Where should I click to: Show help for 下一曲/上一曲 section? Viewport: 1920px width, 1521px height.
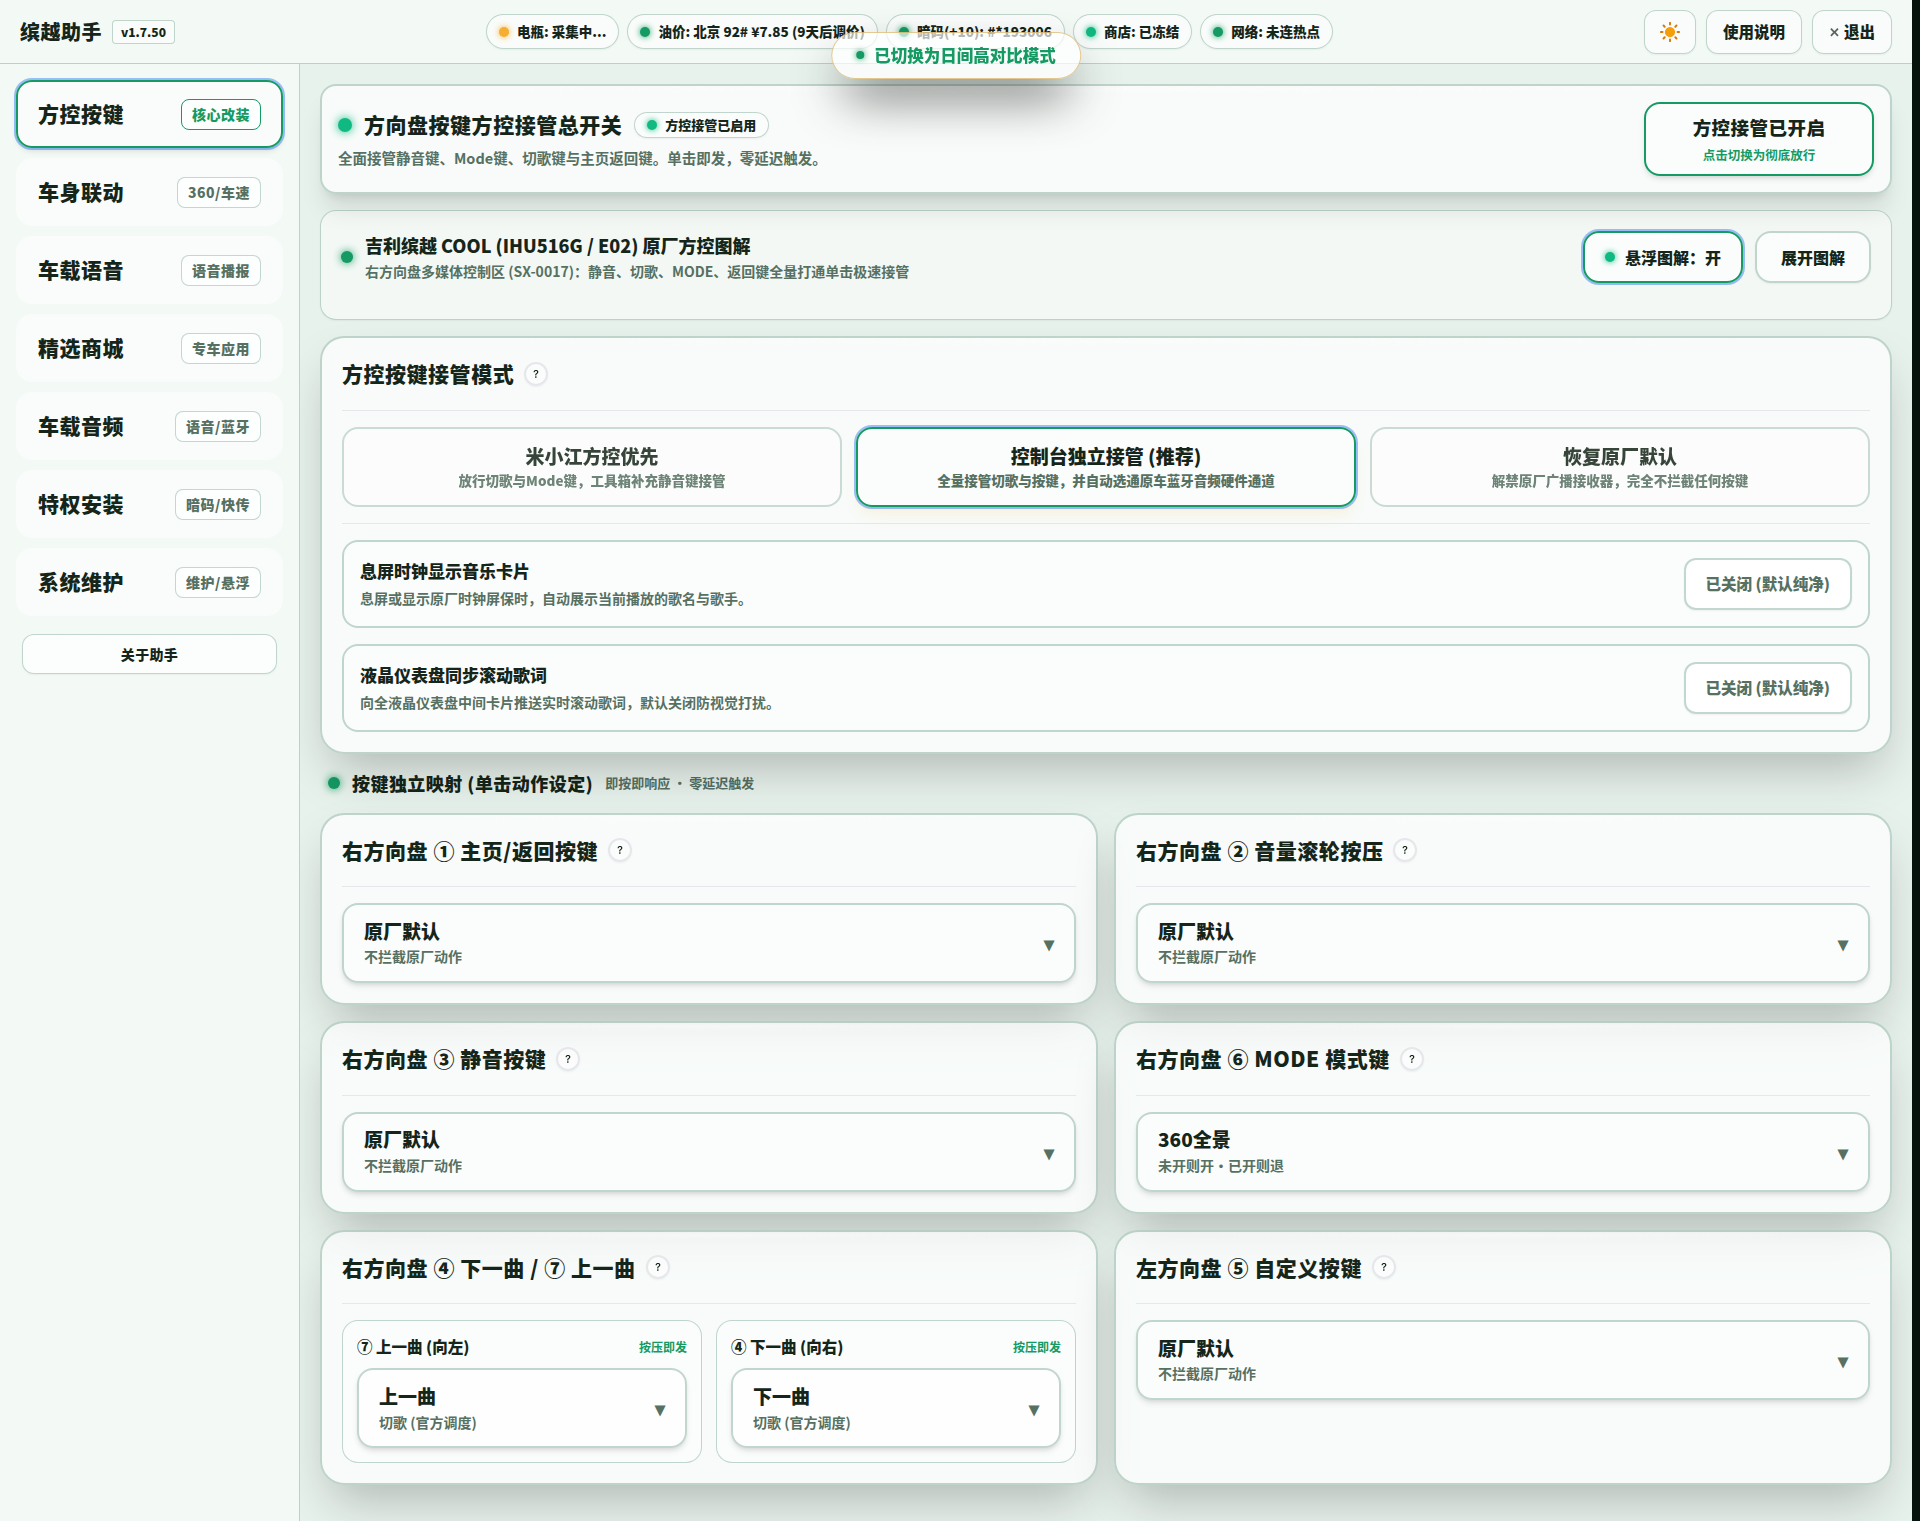pos(658,1267)
